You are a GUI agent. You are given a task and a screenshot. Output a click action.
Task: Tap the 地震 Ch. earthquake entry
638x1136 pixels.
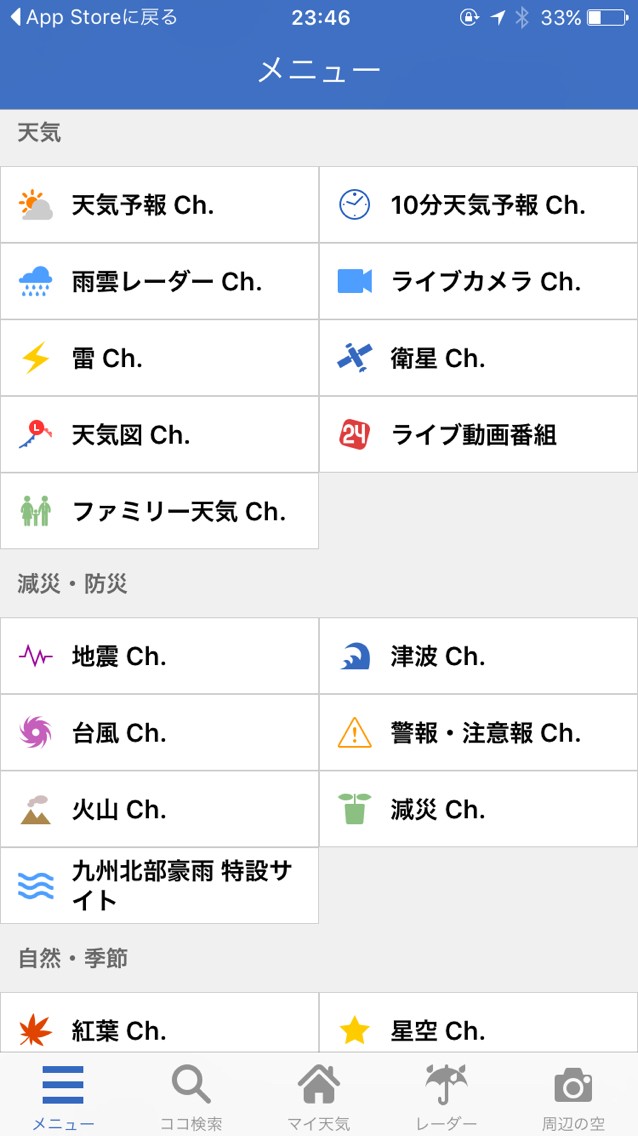(160, 656)
